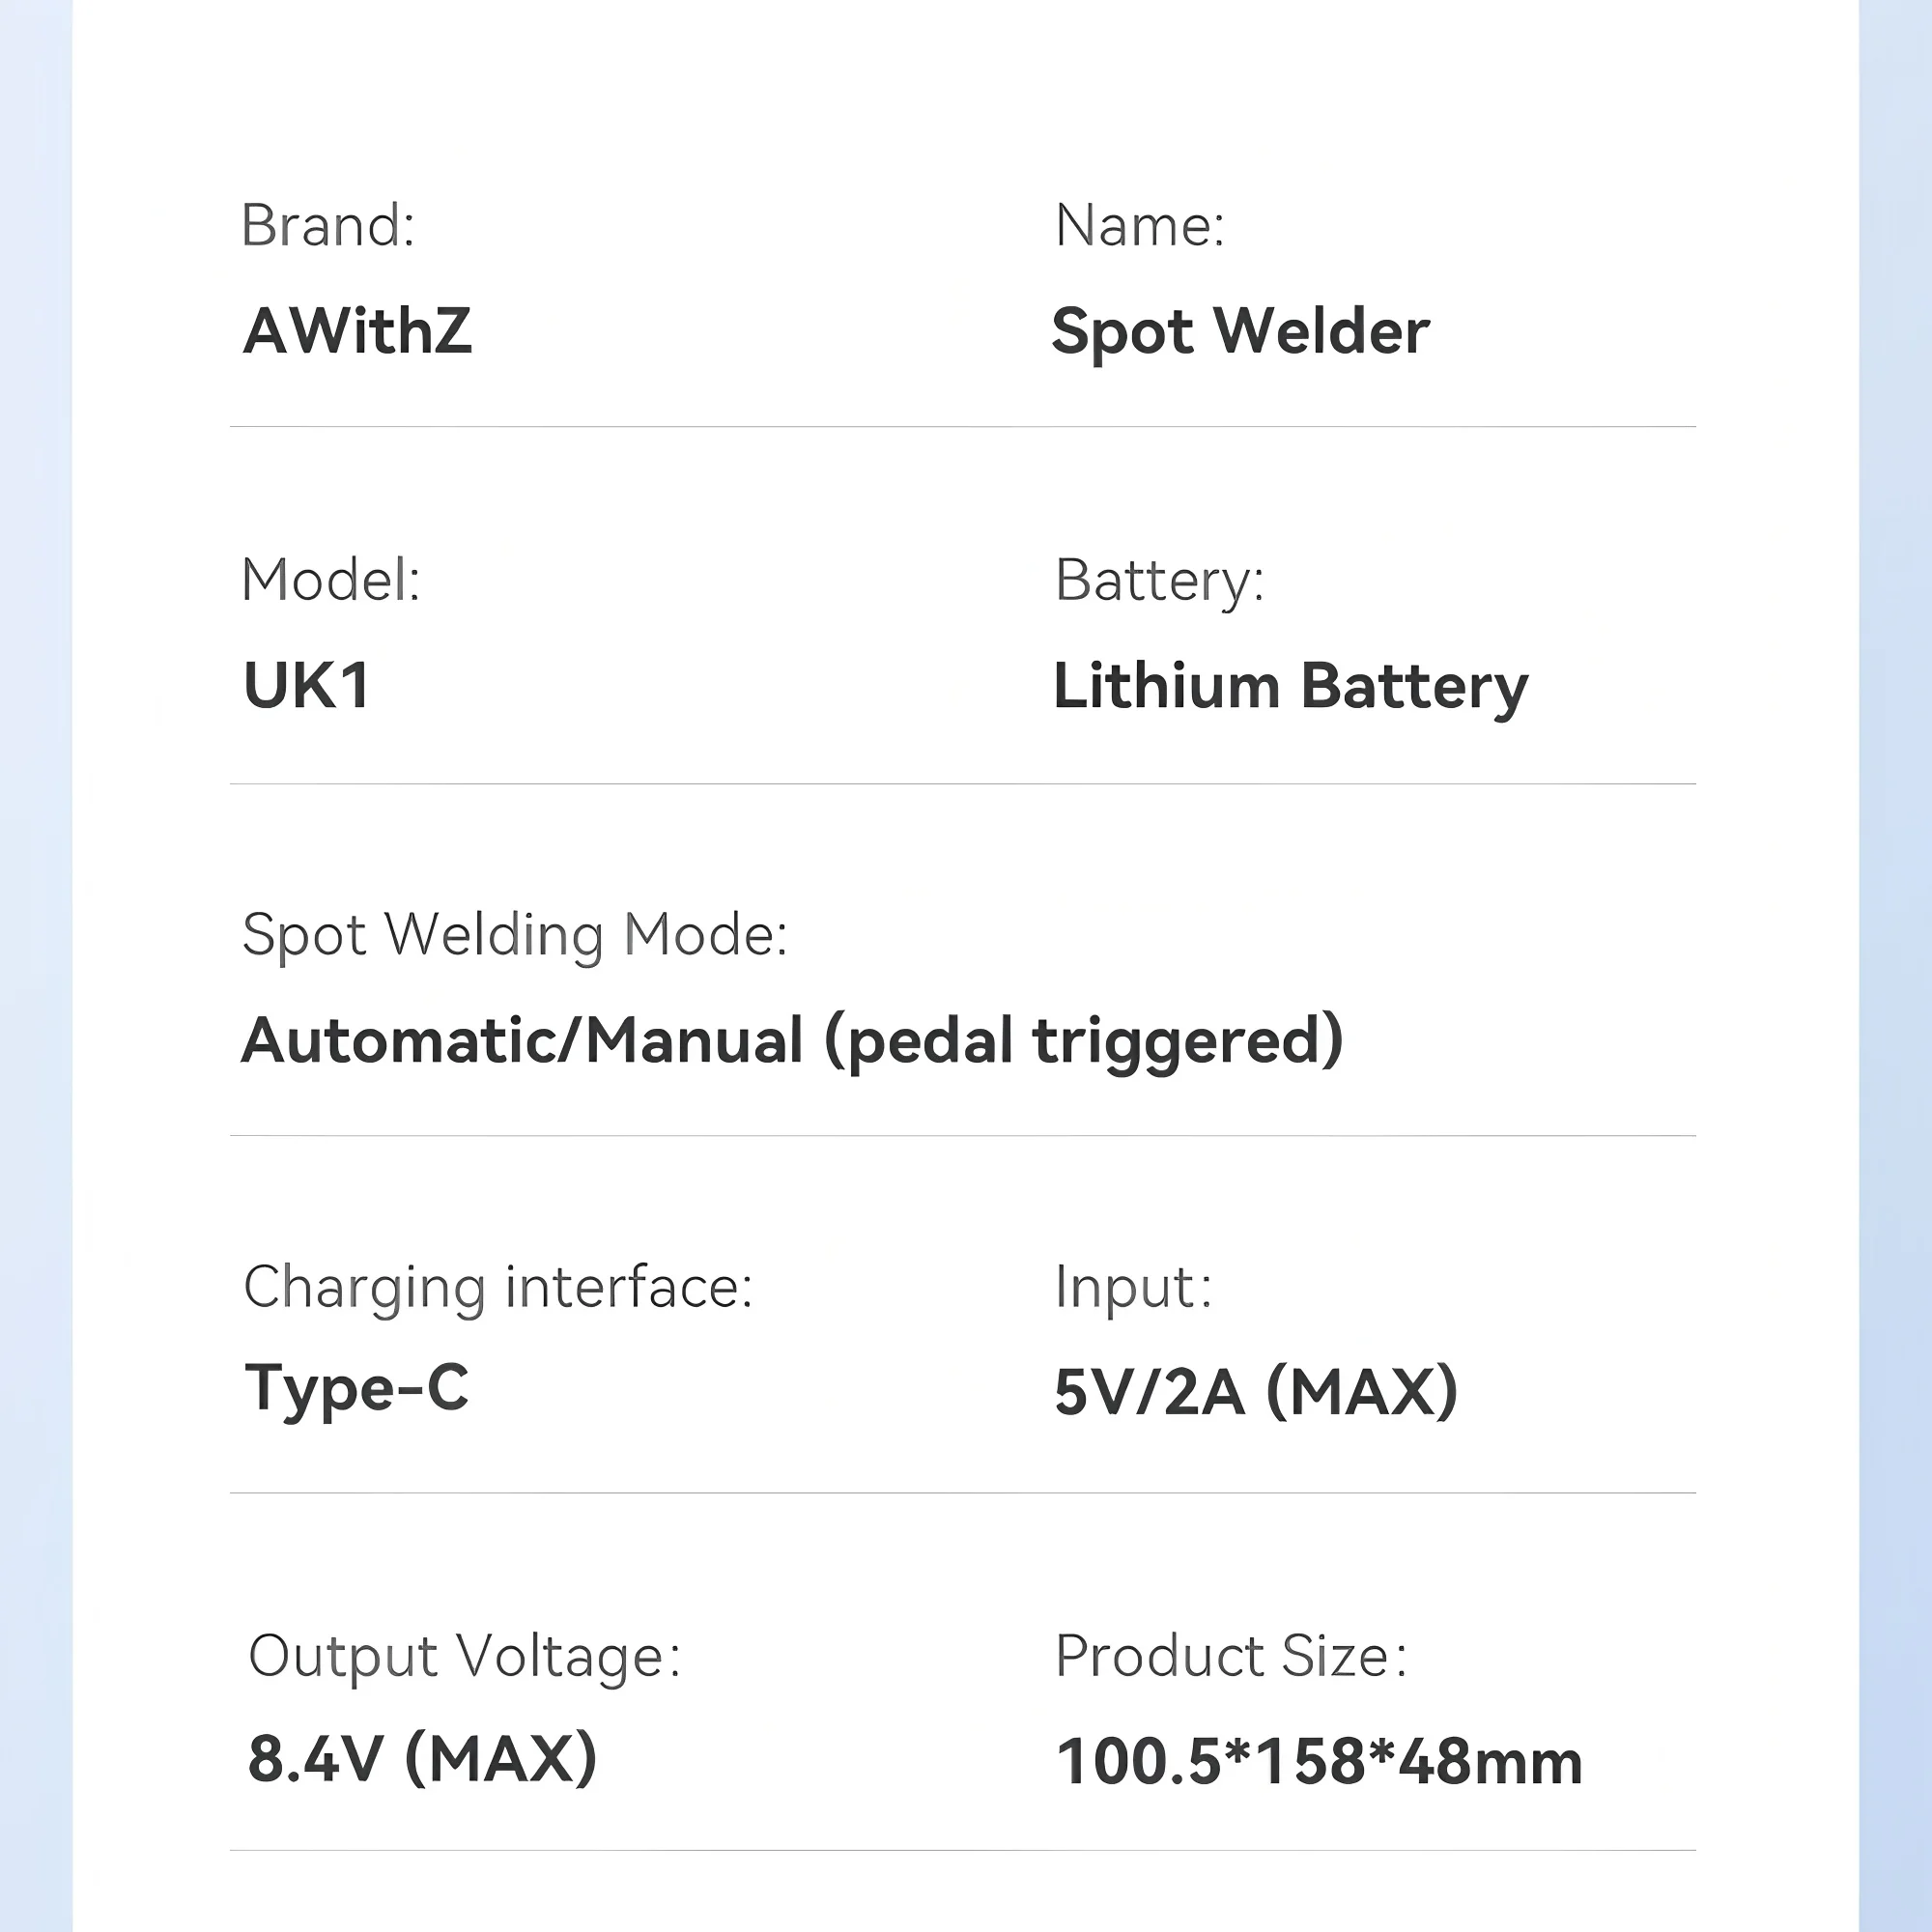1932x1932 pixels.
Task: Click the "Charging interface:" label
Action: [x=498, y=1287]
